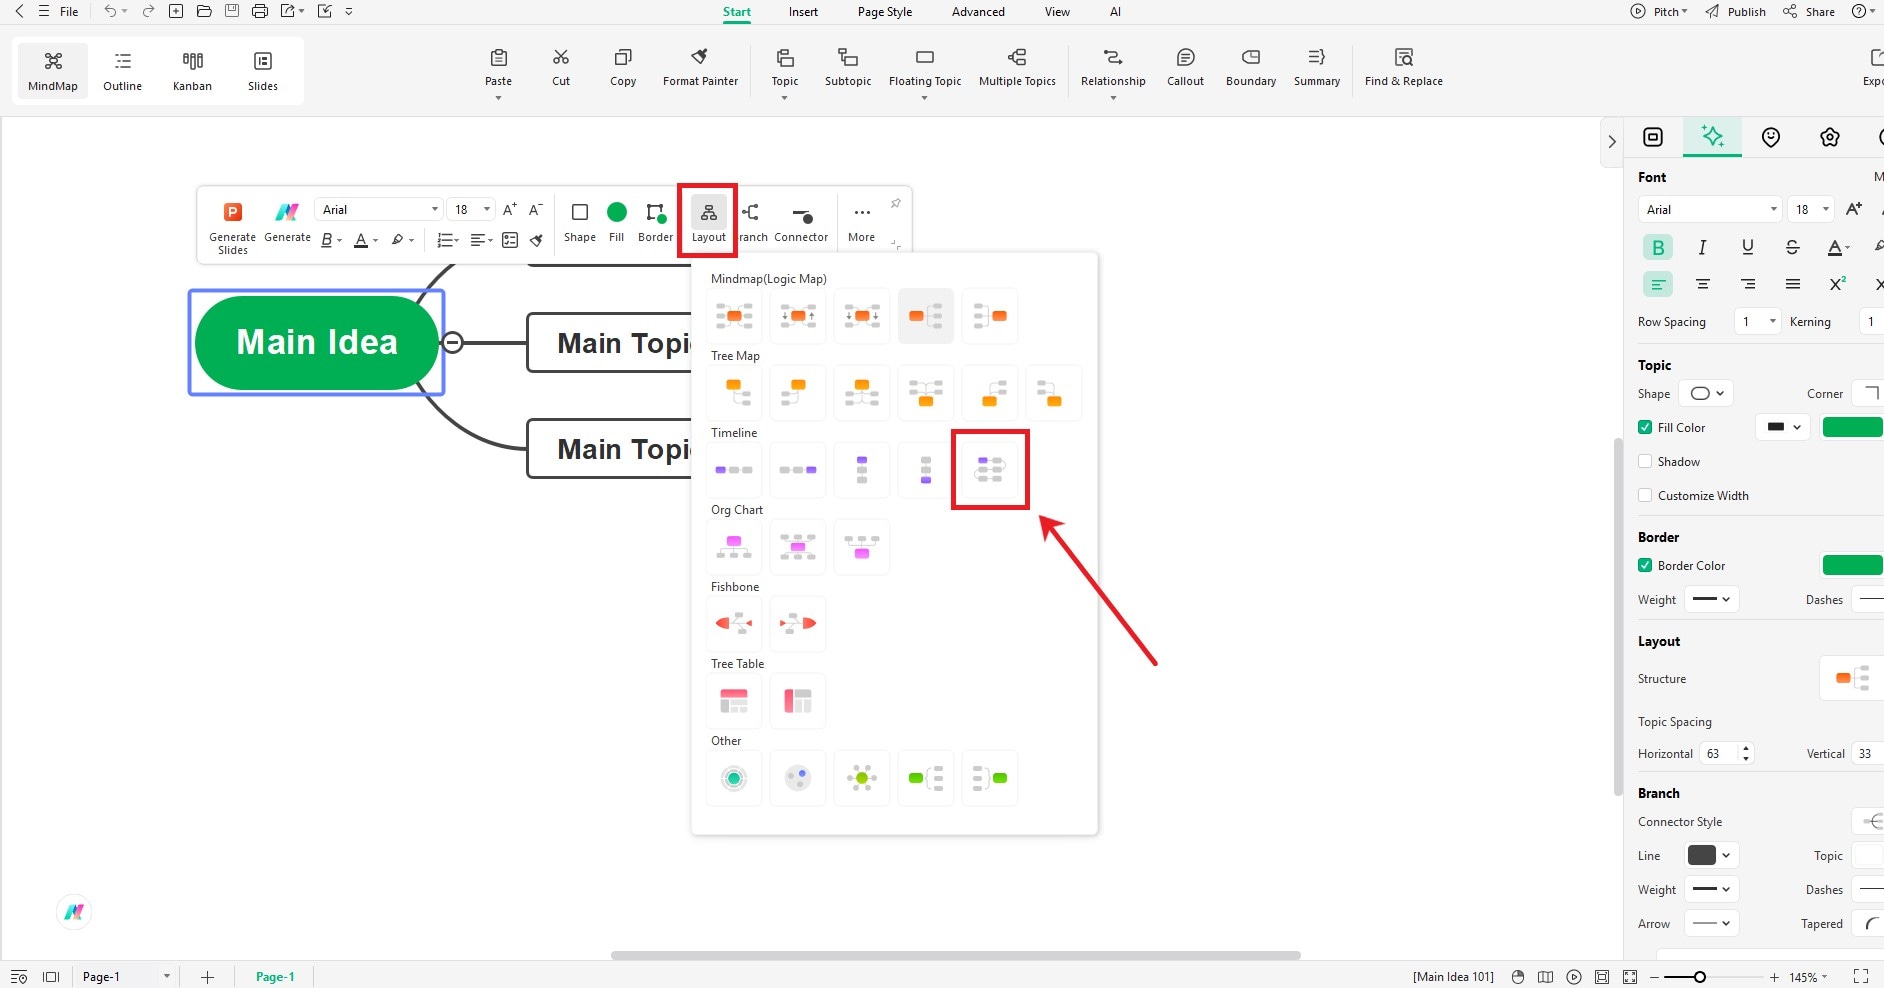Add a Boundary around topics
This screenshot has height=988, width=1884.
tap(1251, 68)
